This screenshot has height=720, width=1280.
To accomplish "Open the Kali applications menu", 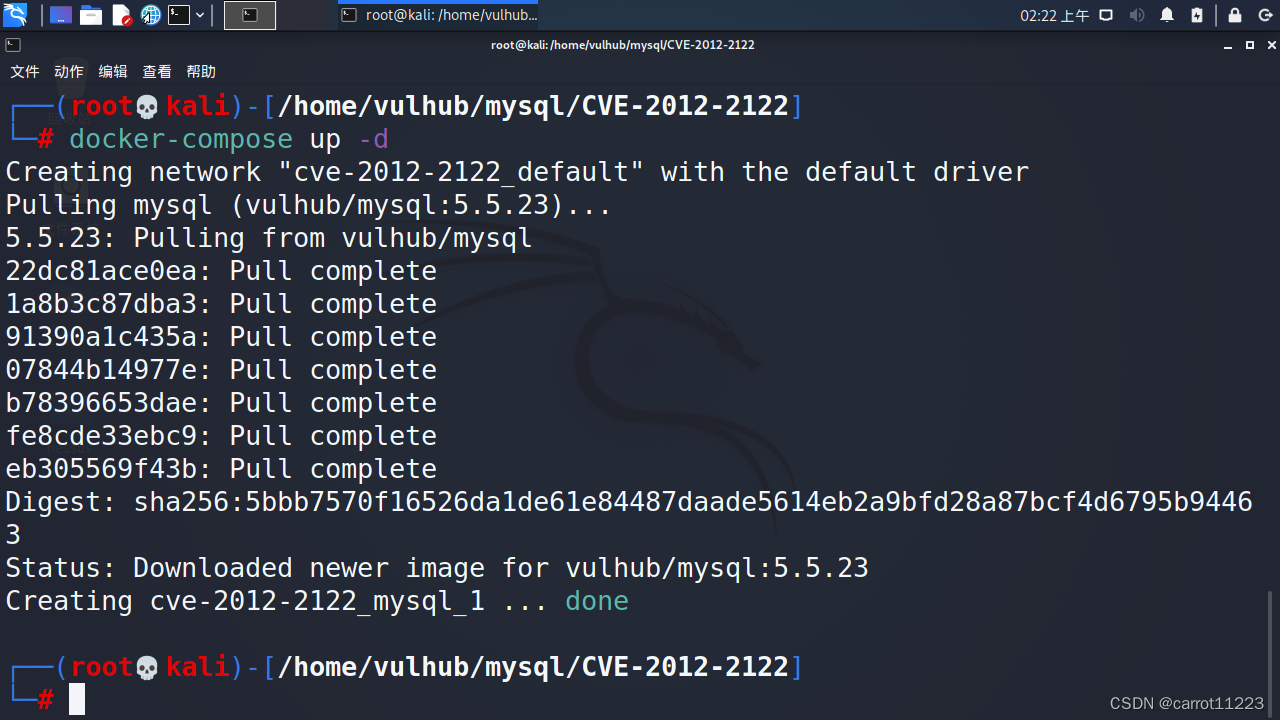I will (x=14, y=14).
